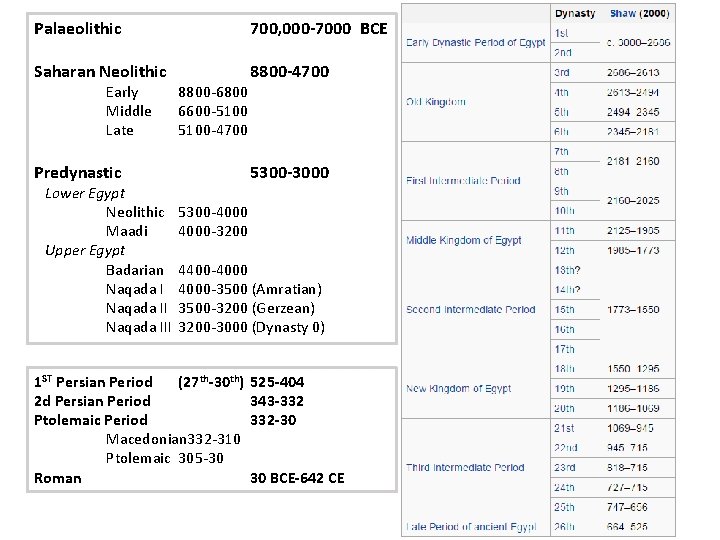Click the Old Kingdom link
The width and height of the screenshot is (720, 540).
click(x=435, y=102)
